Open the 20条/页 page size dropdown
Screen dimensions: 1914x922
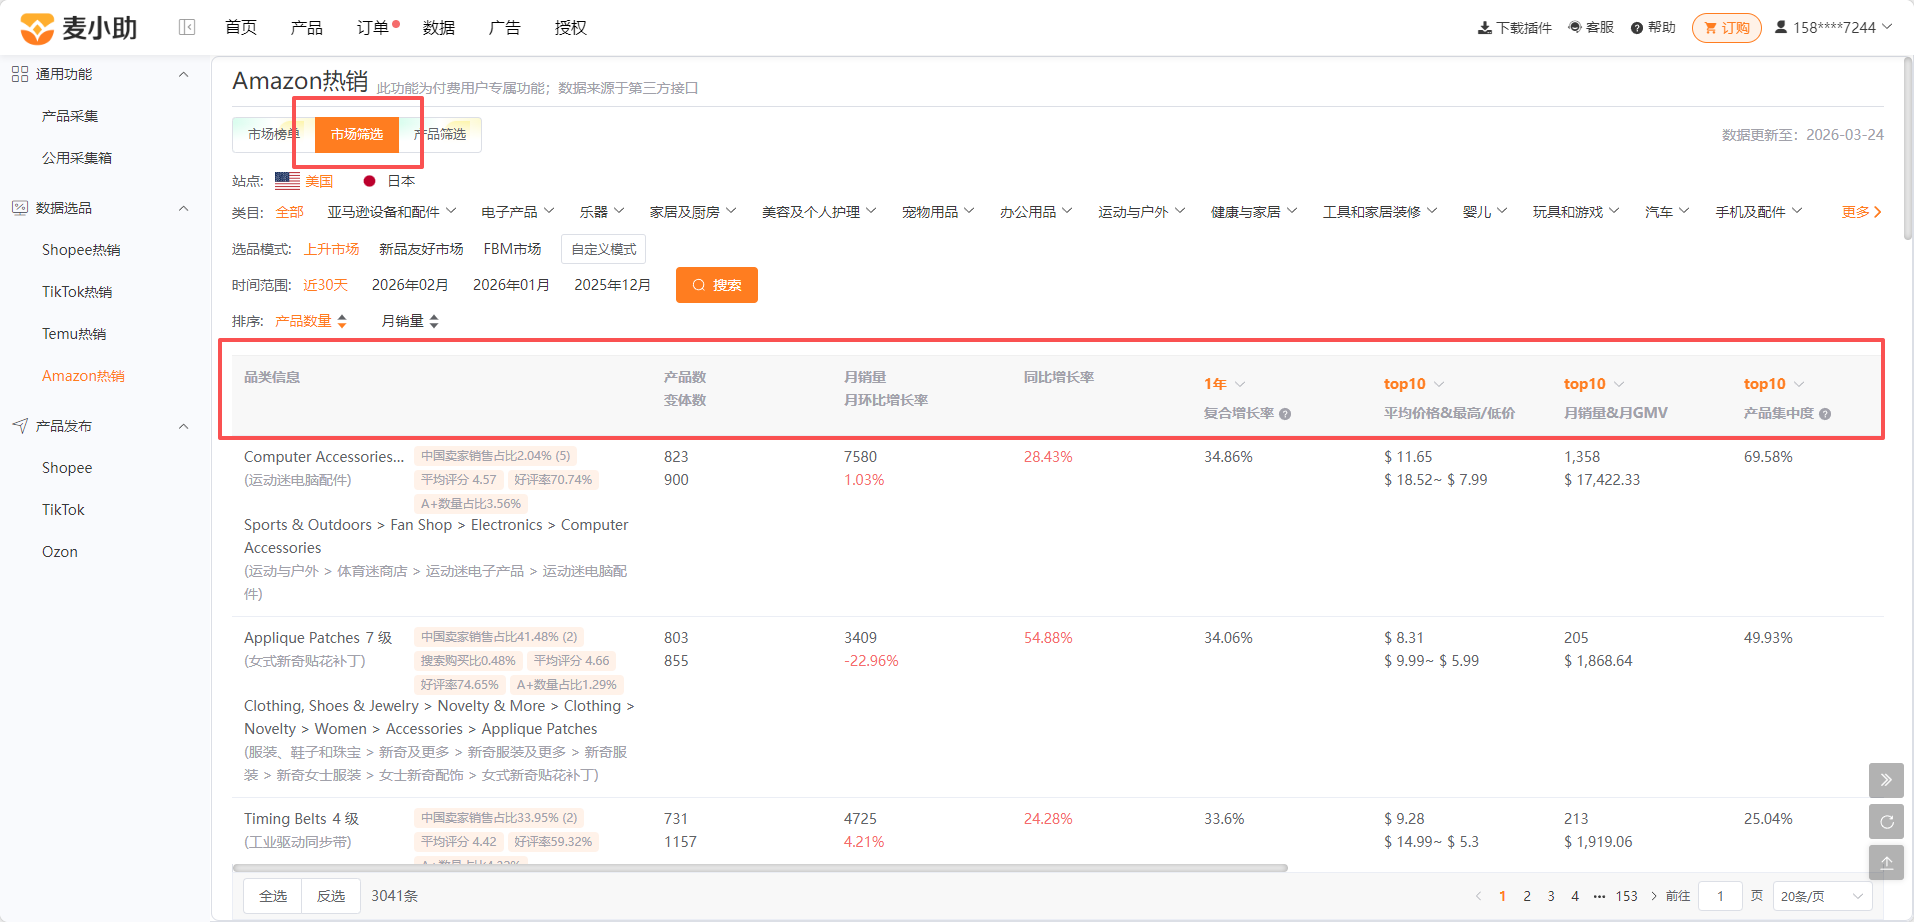(1822, 896)
